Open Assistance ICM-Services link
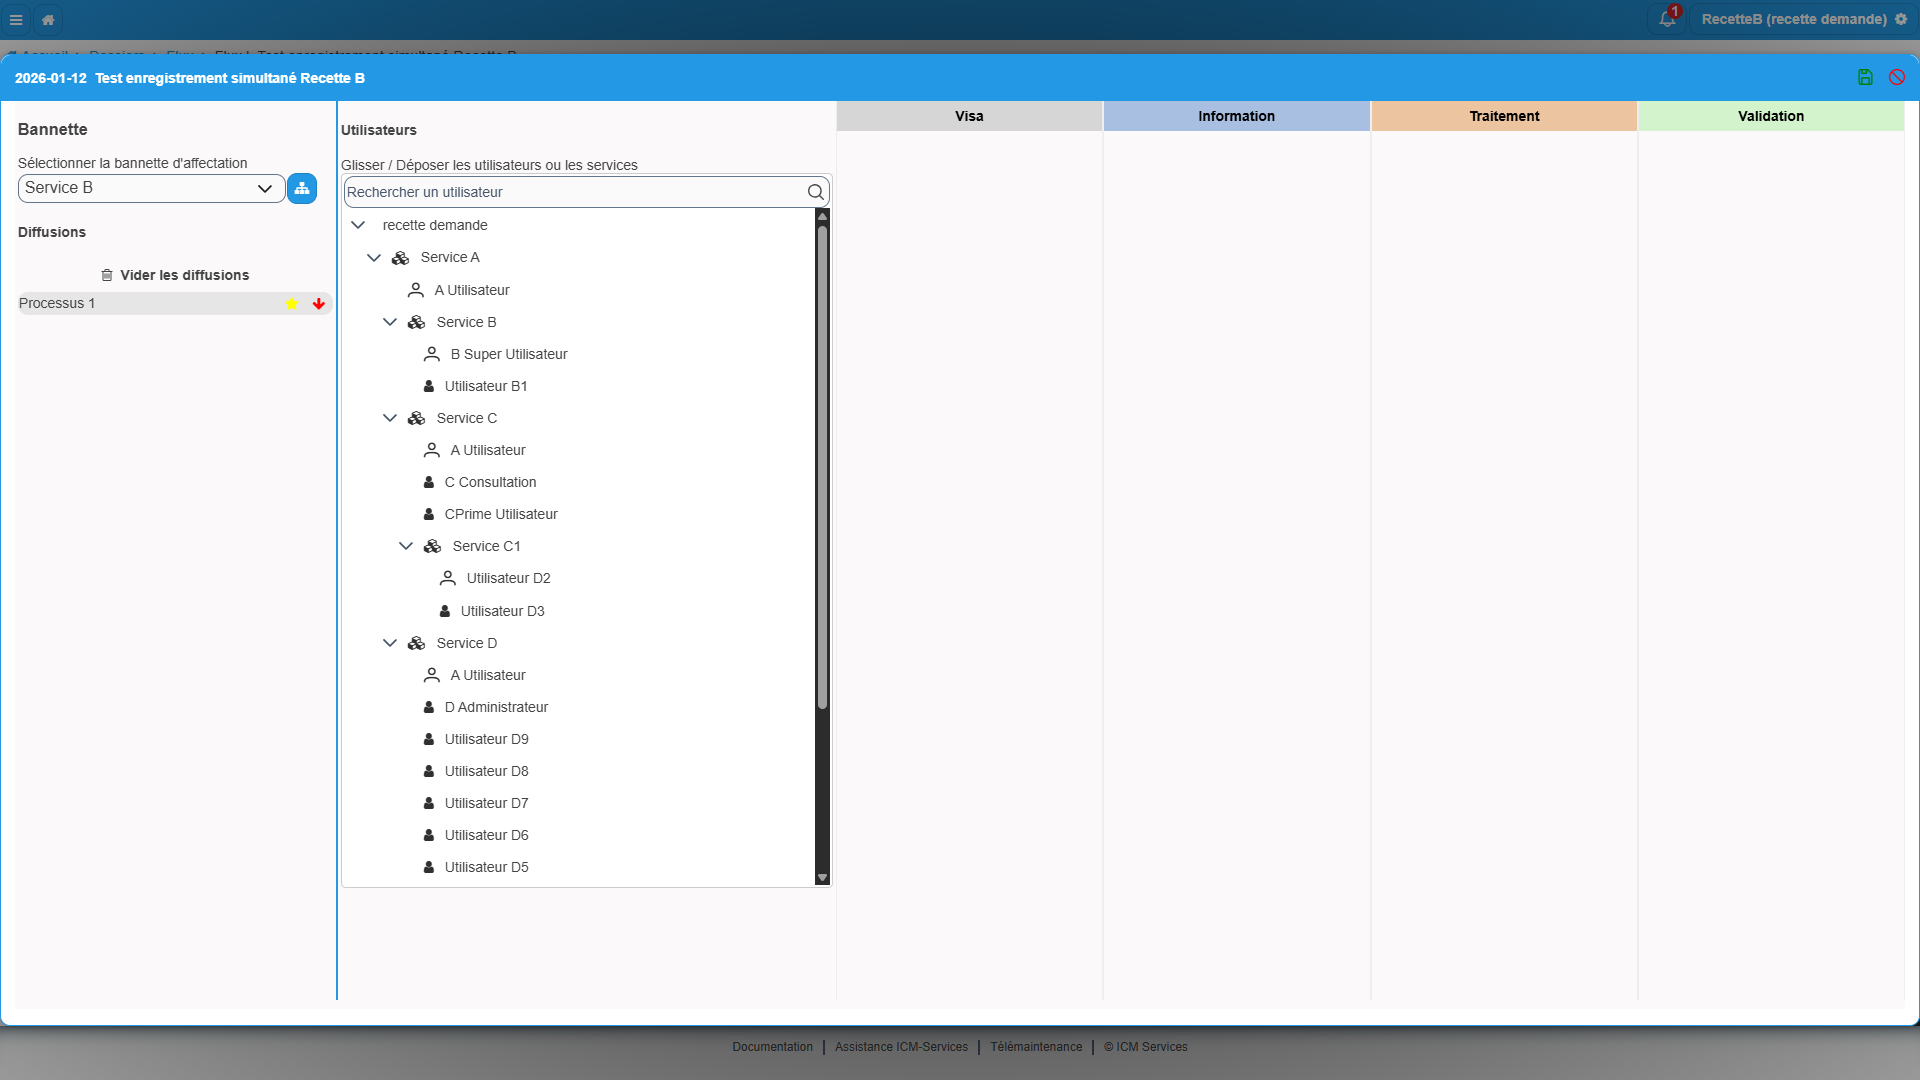 click(901, 1047)
